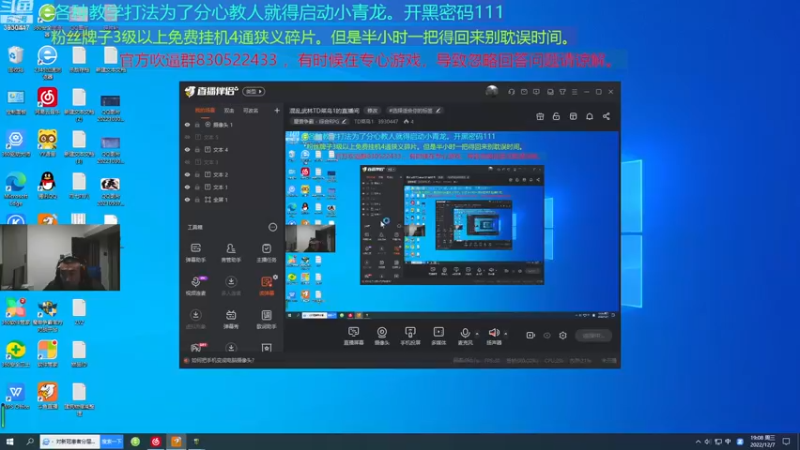800x450 pixels.
Task: Open the T-shirt skin icon
Action: pyautogui.click(x=562, y=92)
